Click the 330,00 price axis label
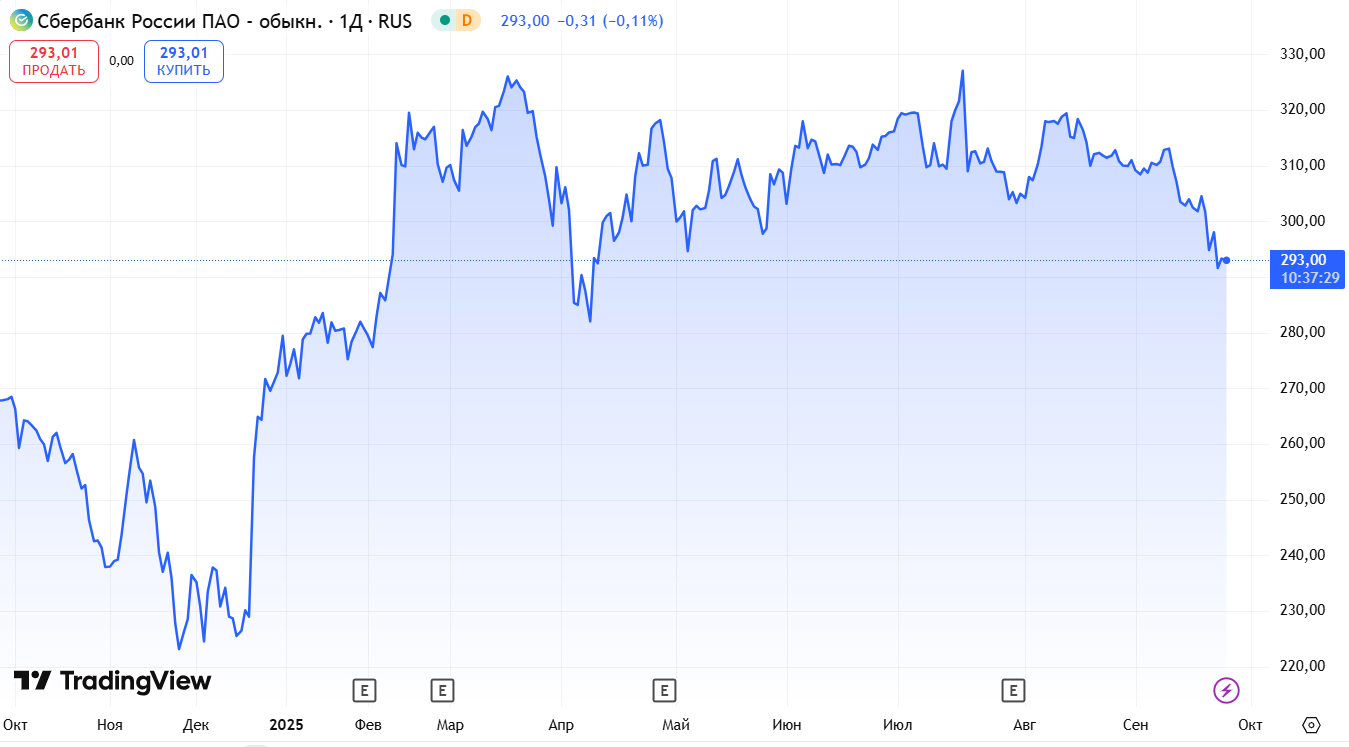This screenshot has width=1349, height=747. click(1302, 54)
